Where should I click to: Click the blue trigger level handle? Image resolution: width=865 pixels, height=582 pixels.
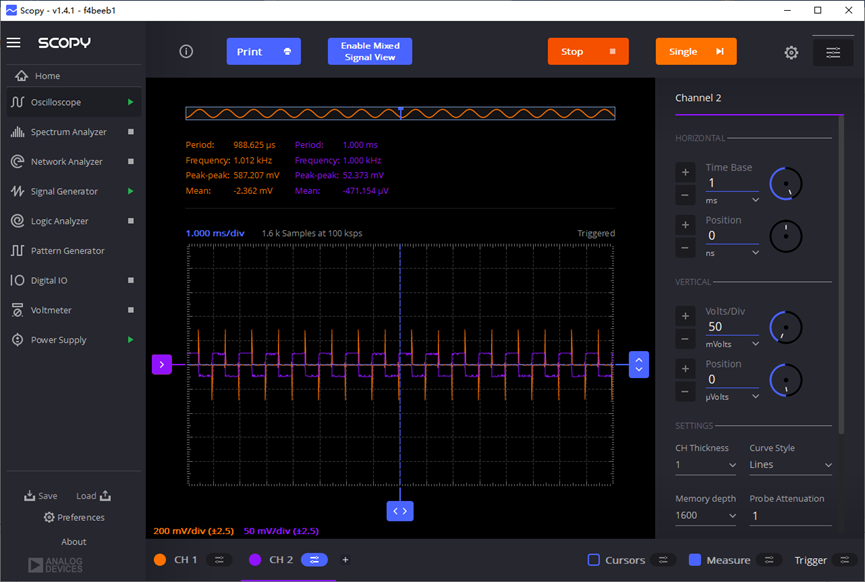tap(639, 365)
